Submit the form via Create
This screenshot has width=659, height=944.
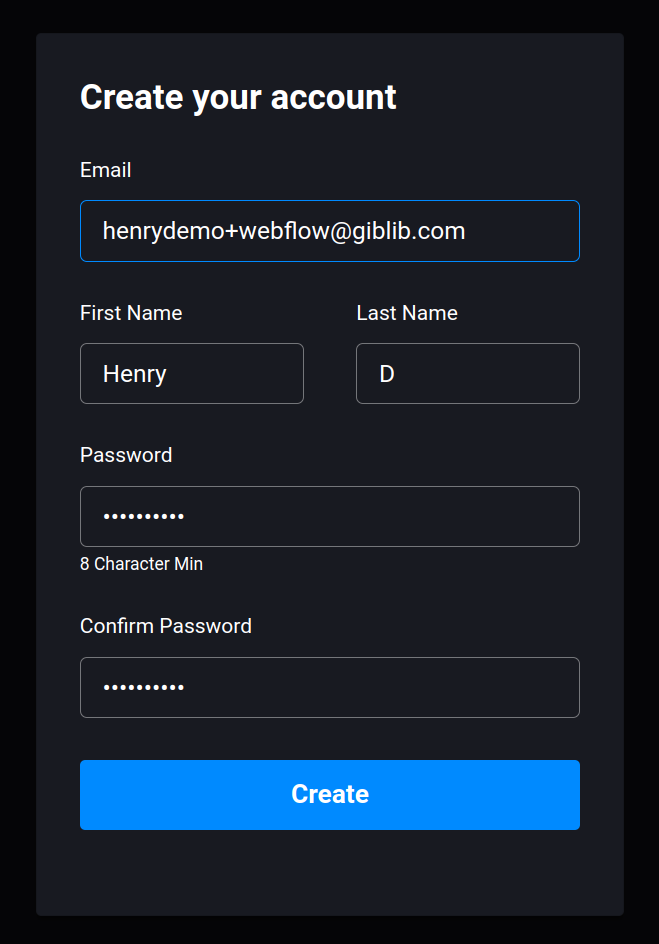330,795
